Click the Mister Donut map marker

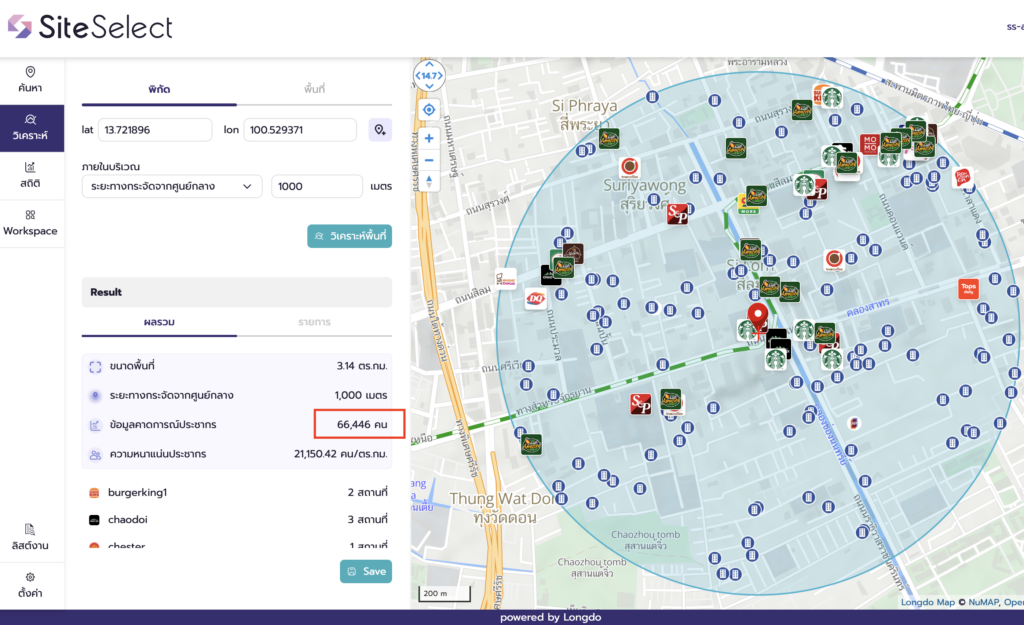pyautogui.click(x=506, y=280)
